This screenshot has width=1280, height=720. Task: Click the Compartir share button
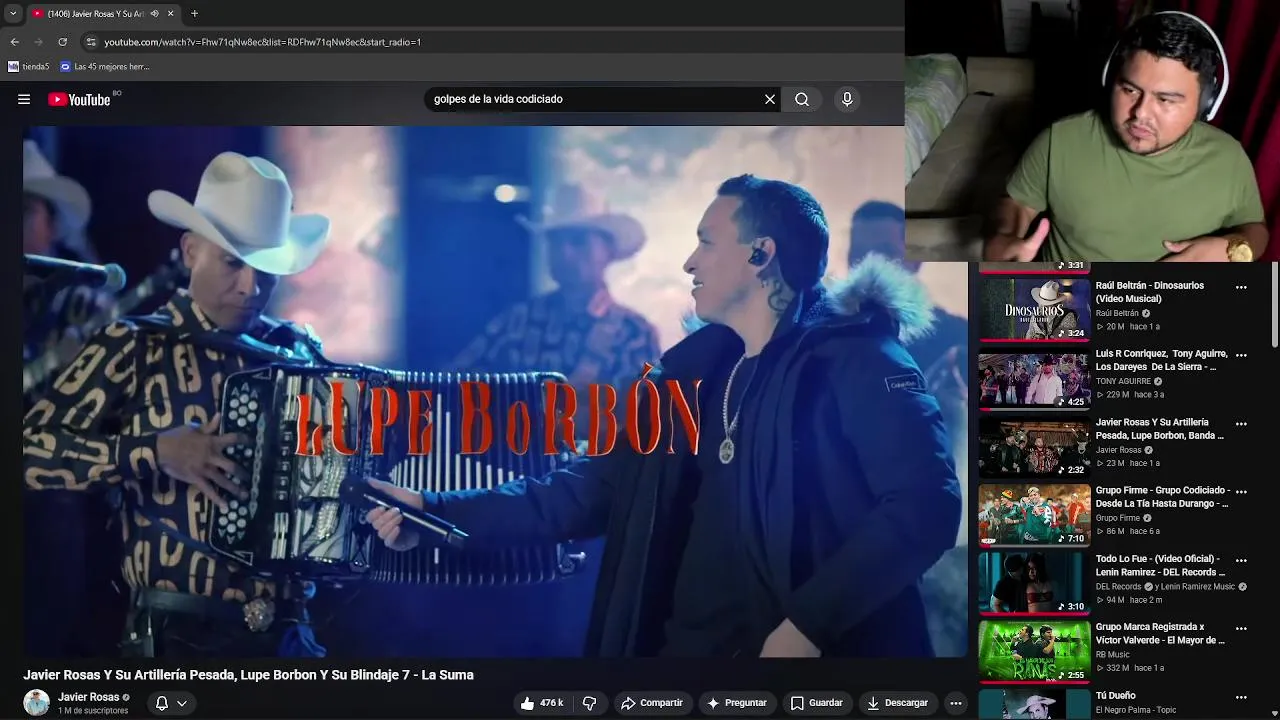[x=652, y=703]
